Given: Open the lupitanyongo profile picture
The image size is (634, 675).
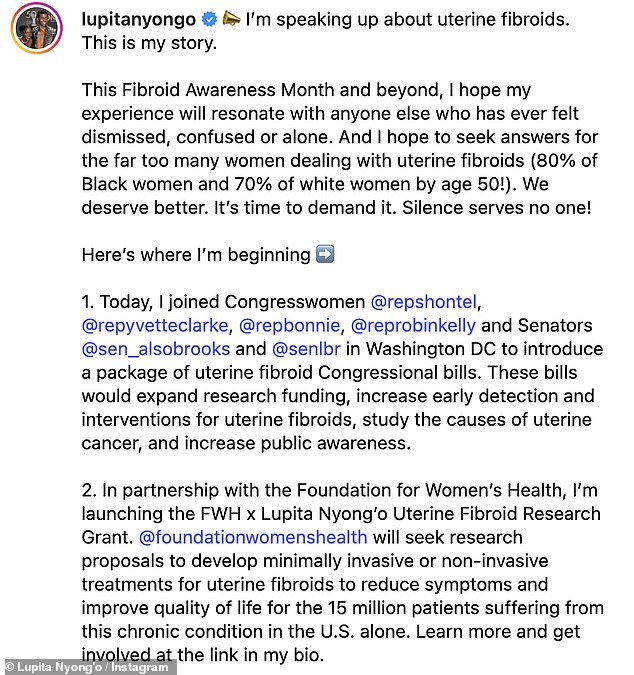Looking at the screenshot, I should click(36, 28).
